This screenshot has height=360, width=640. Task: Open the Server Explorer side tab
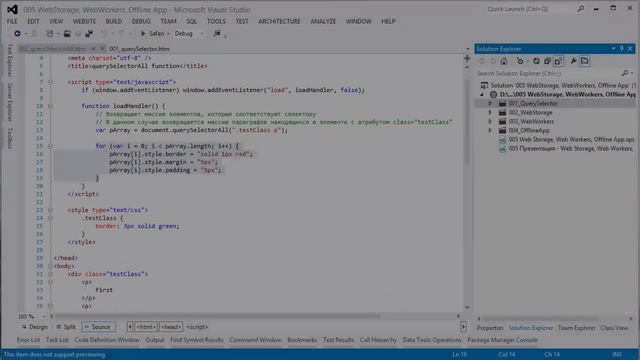10,102
